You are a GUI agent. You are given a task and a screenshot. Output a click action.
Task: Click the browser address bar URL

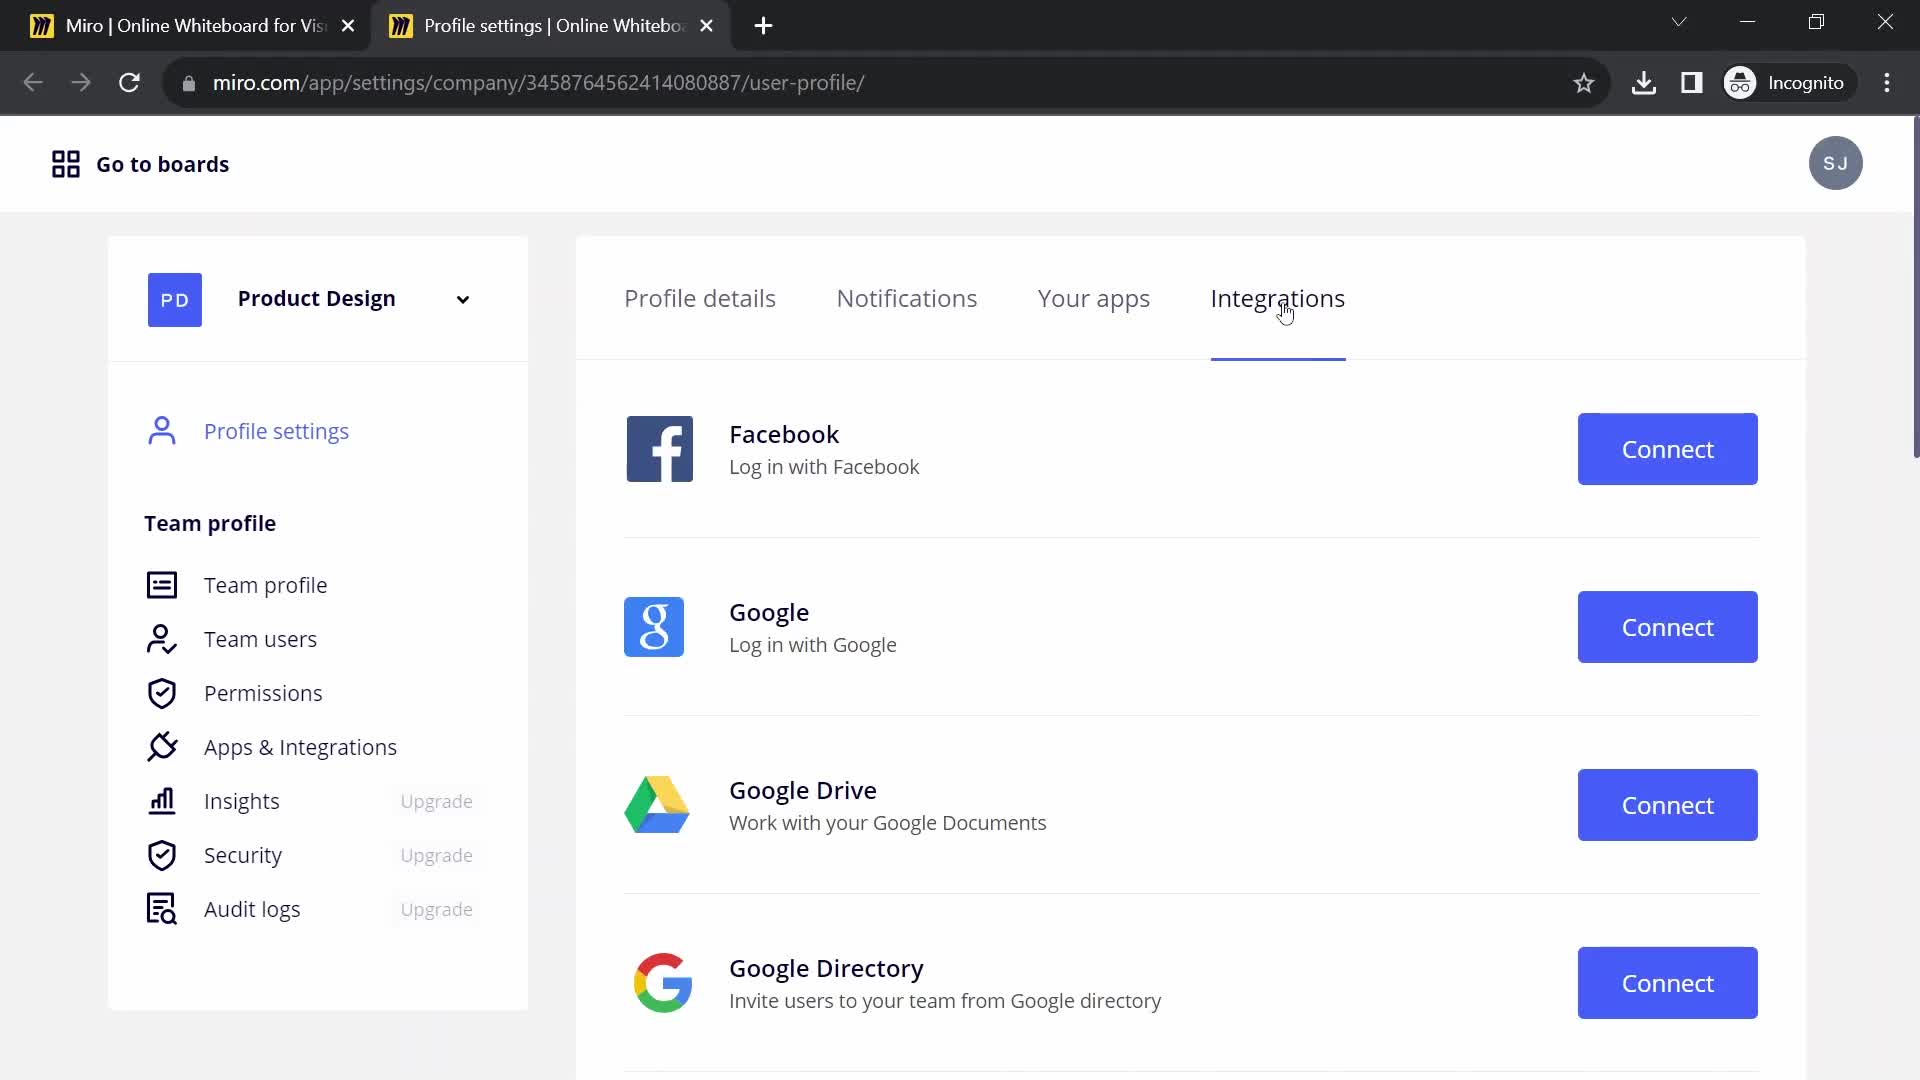(x=538, y=83)
